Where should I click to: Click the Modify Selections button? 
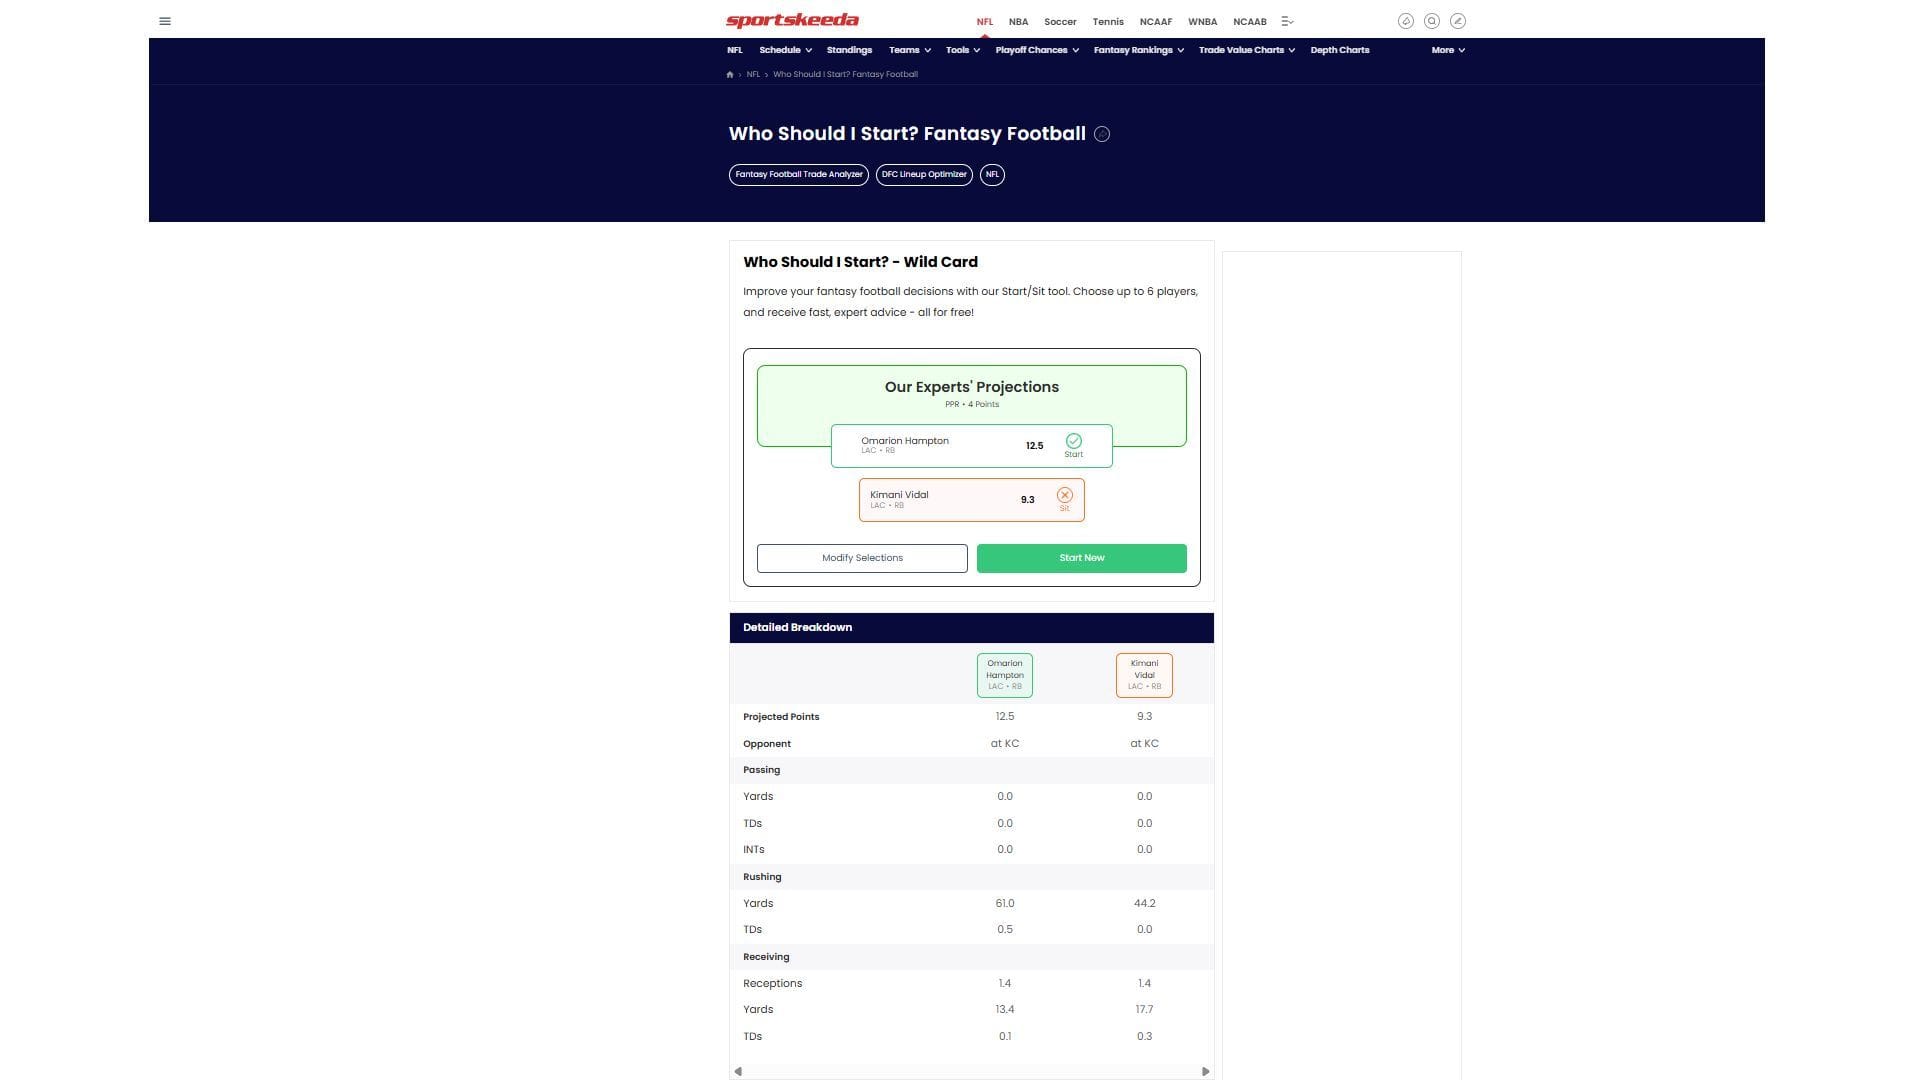click(862, 558)
